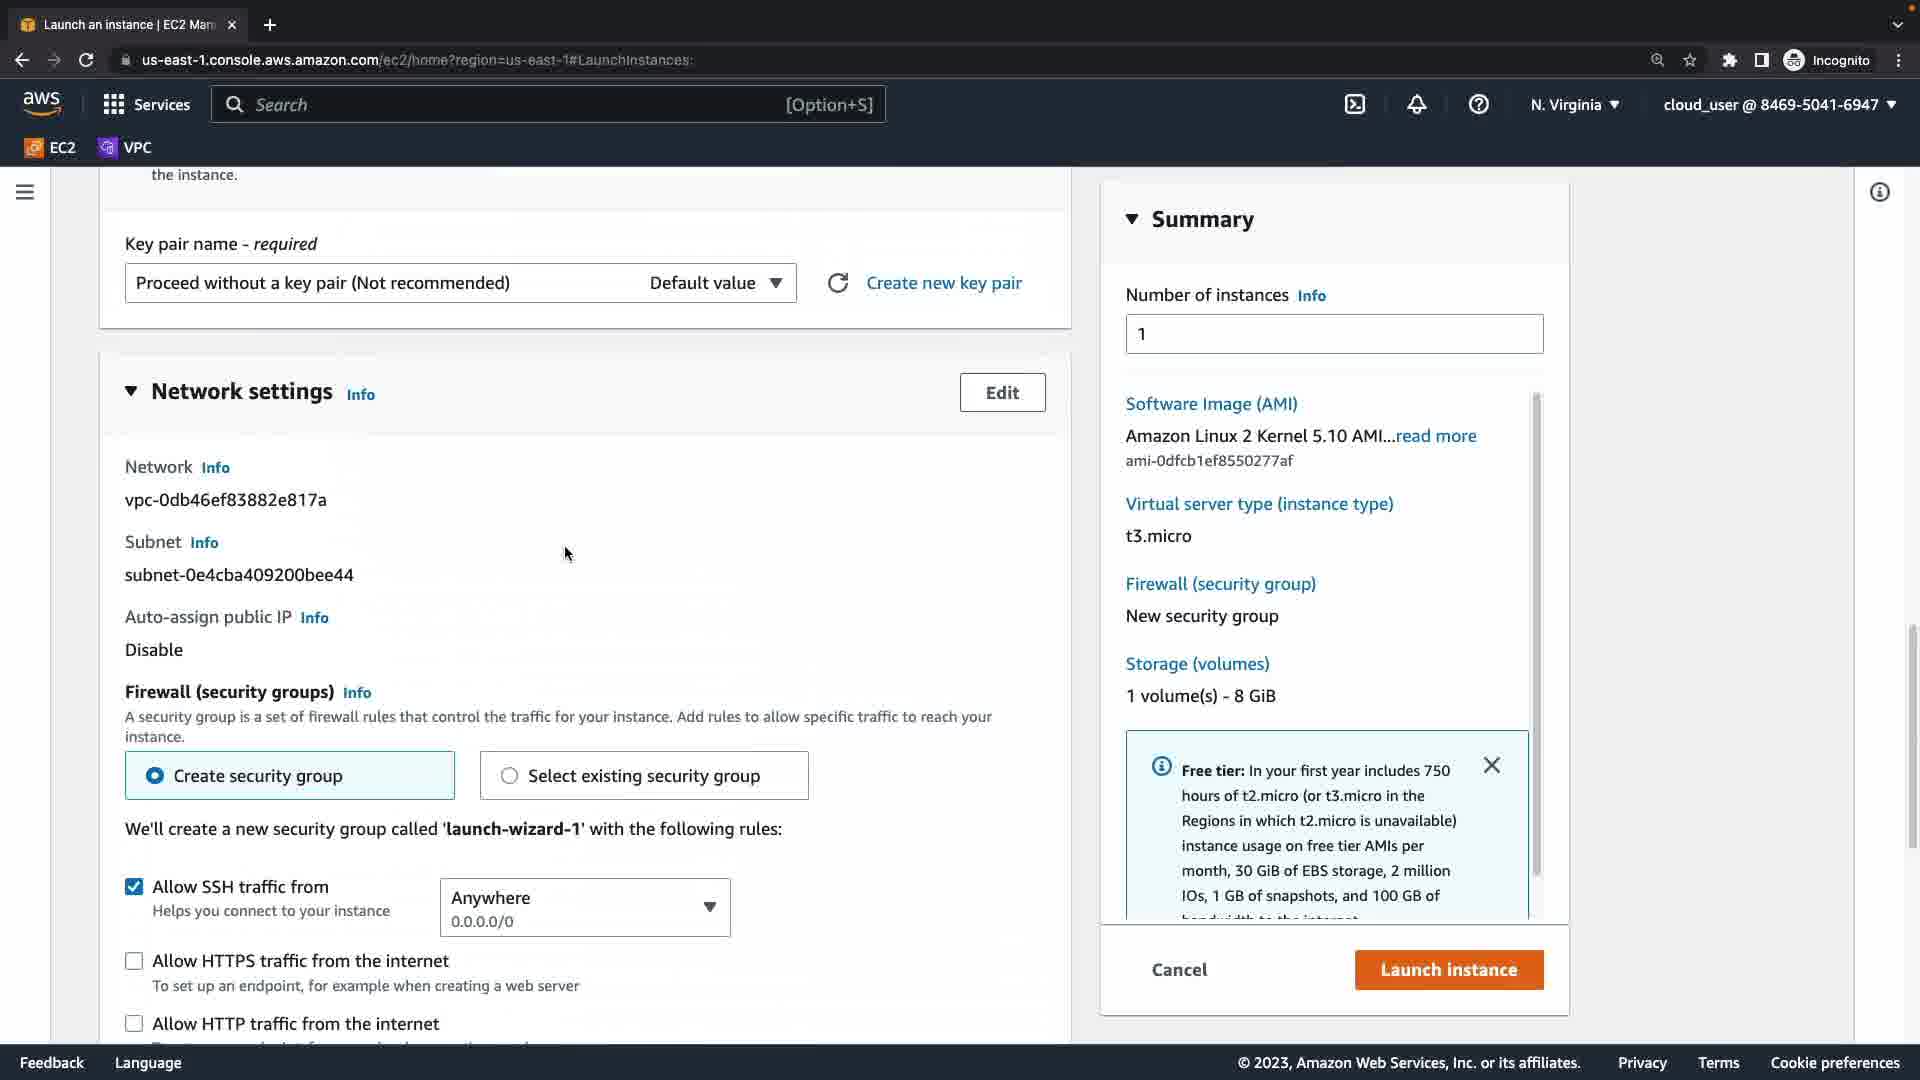
Task: Open the info panel icon at right
Action: point(1880,192)
